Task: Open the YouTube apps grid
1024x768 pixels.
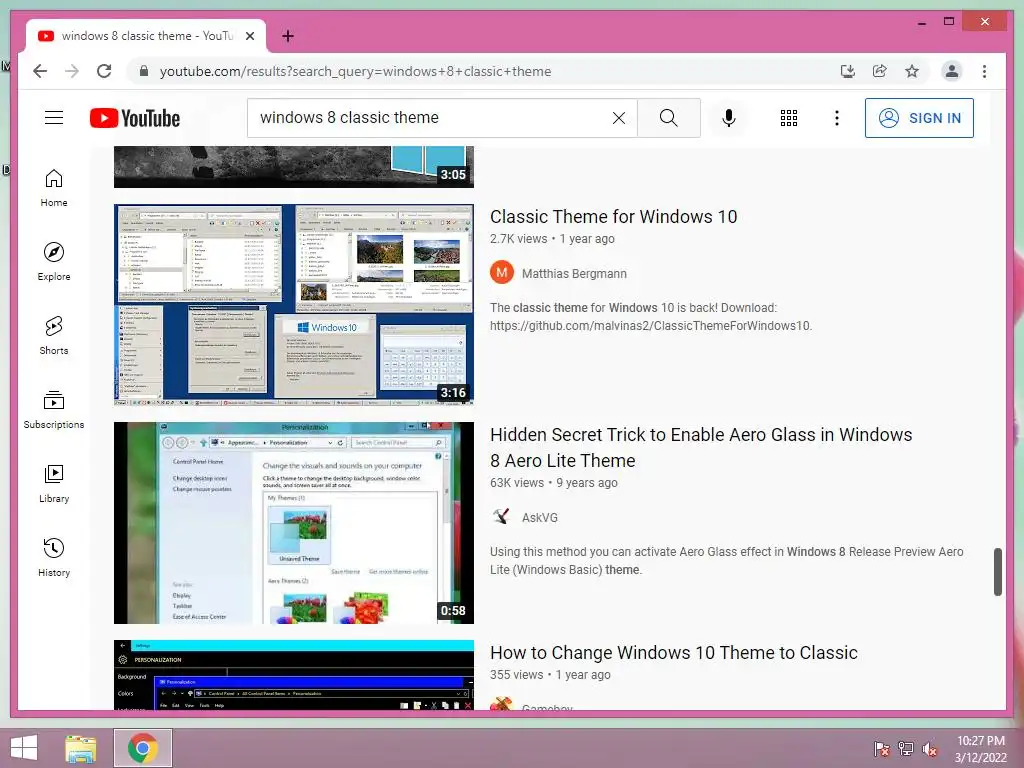Action: tap(789, 118)
